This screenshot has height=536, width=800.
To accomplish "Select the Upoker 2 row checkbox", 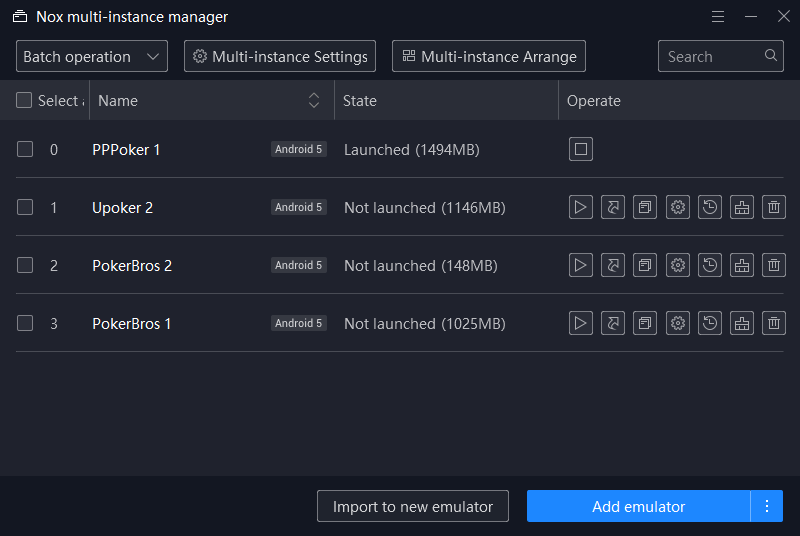I will tap(25, 208).
